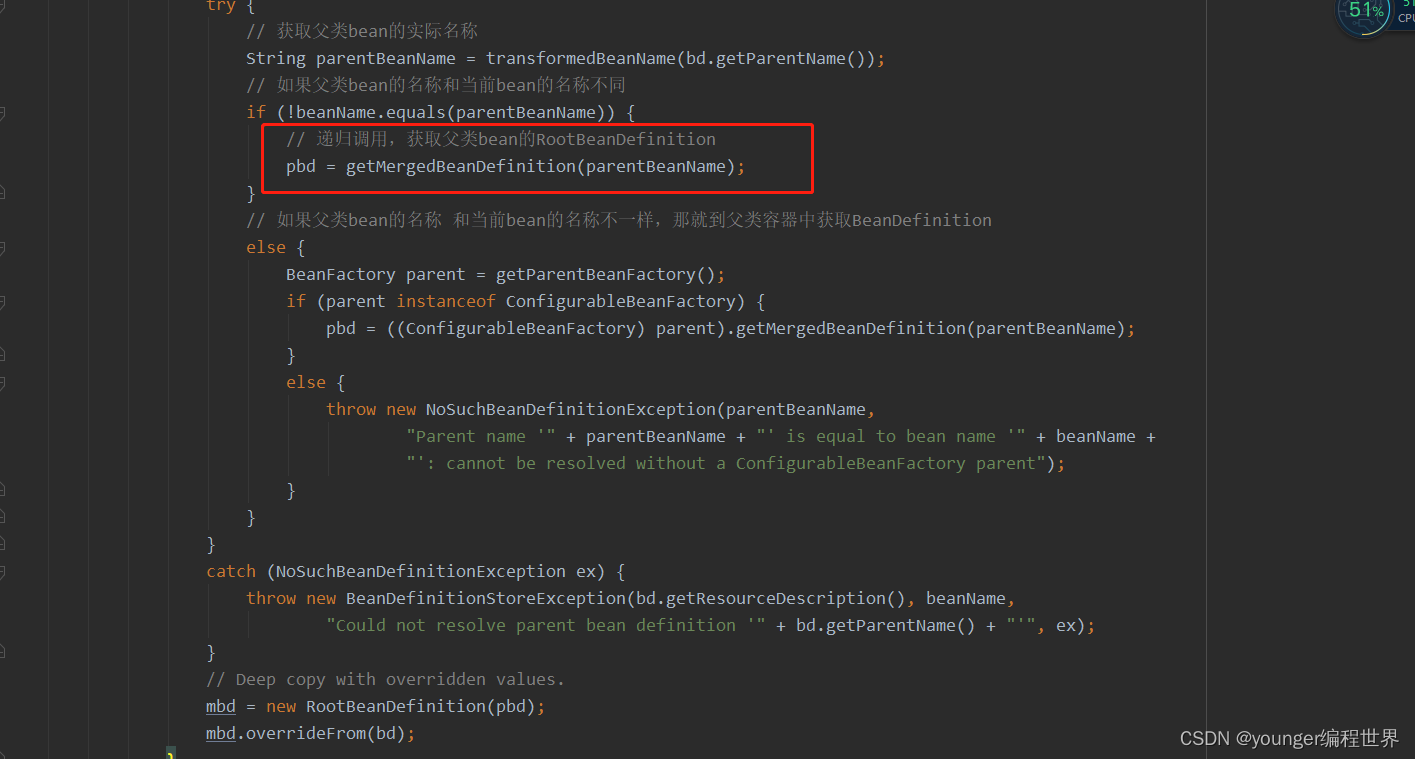
Task: Click the comment Deep copy with overridden values.
Action: pos(386,679)
